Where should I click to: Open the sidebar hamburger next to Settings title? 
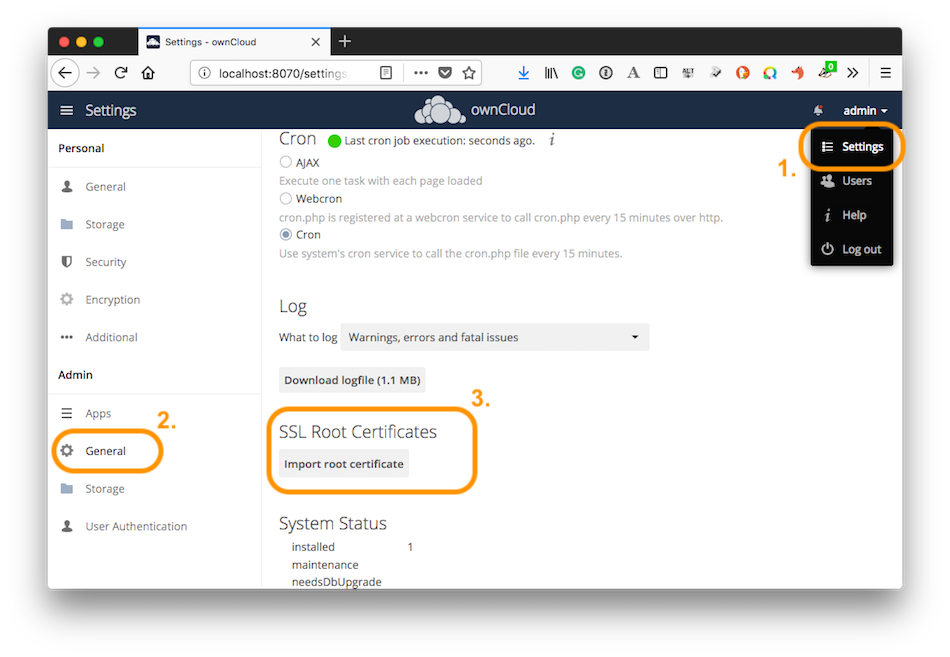coord(66,110)
